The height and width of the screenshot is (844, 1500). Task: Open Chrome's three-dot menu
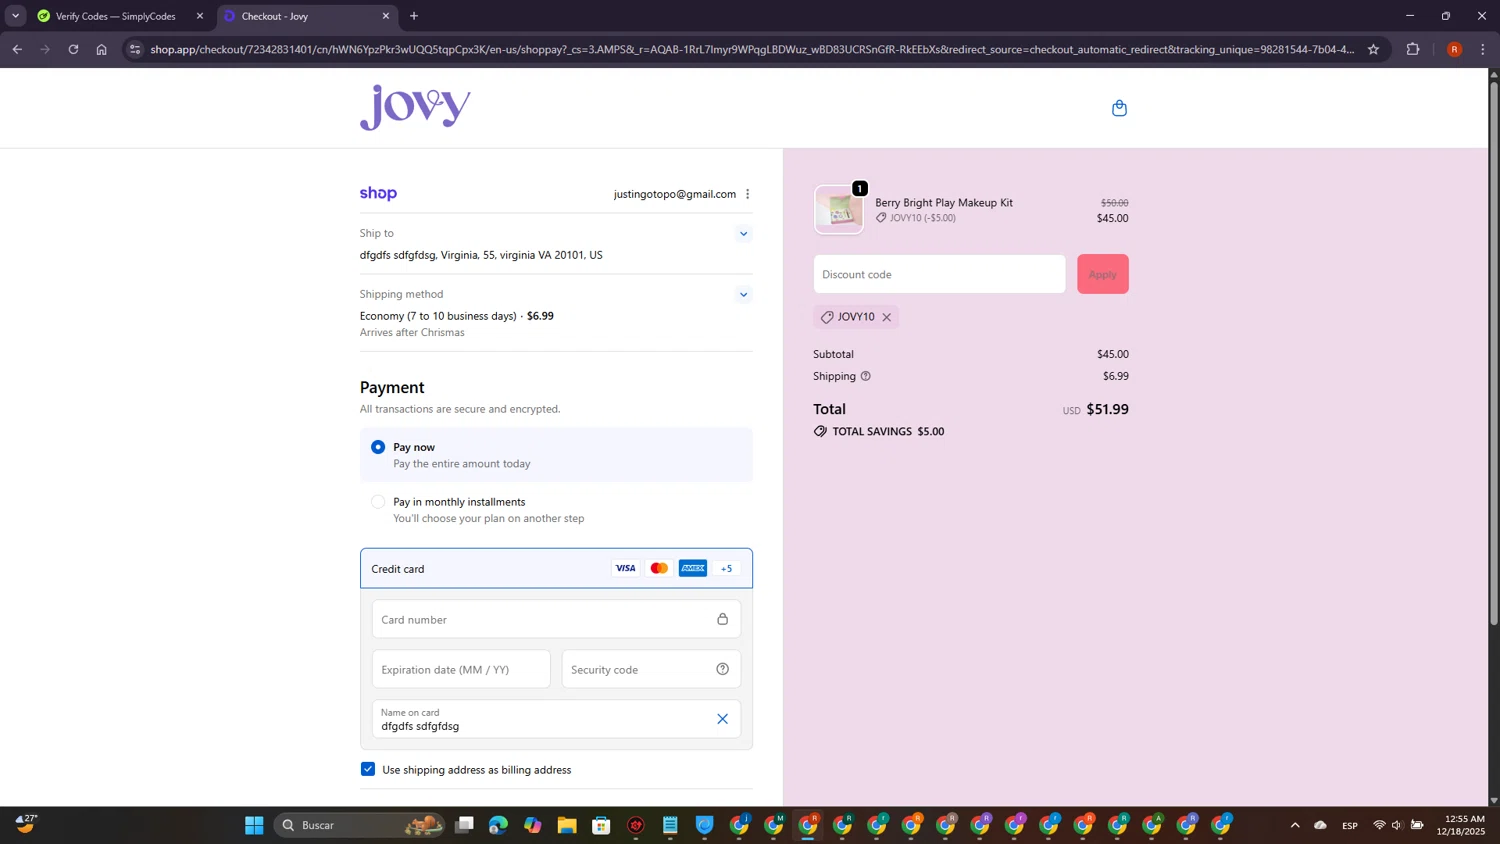1482,49
